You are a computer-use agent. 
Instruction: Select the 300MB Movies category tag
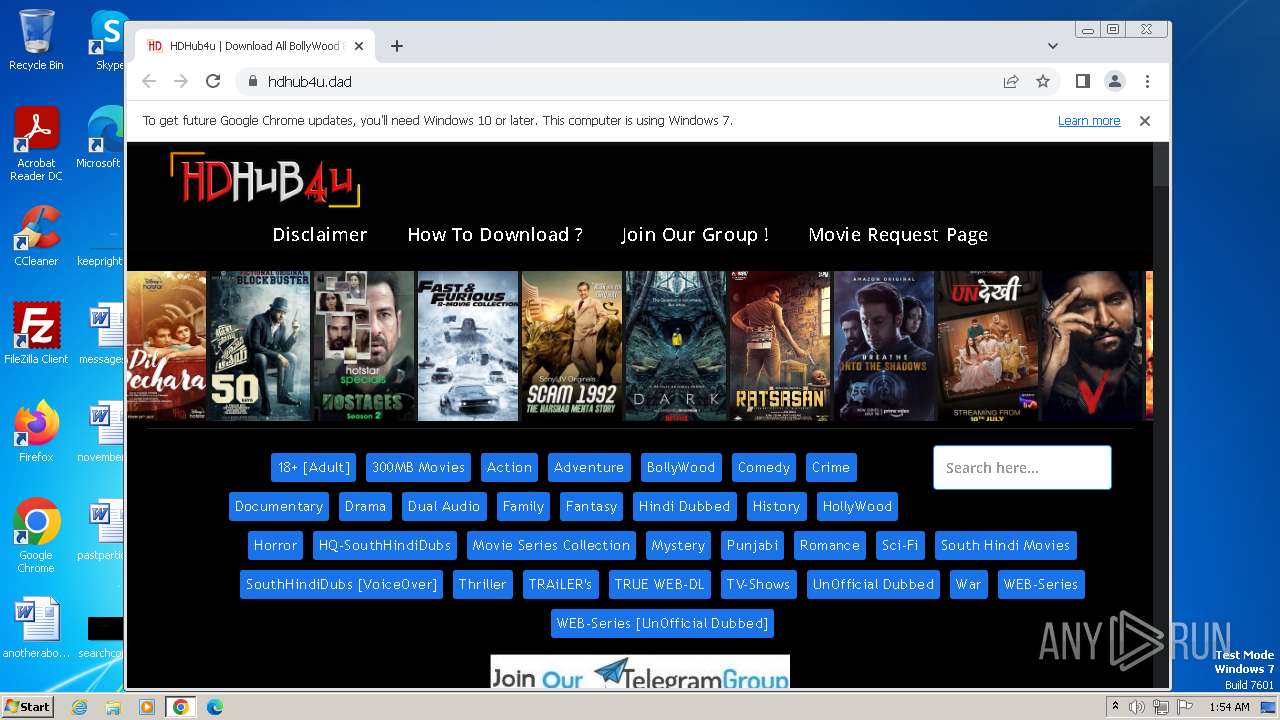(418, 467)
